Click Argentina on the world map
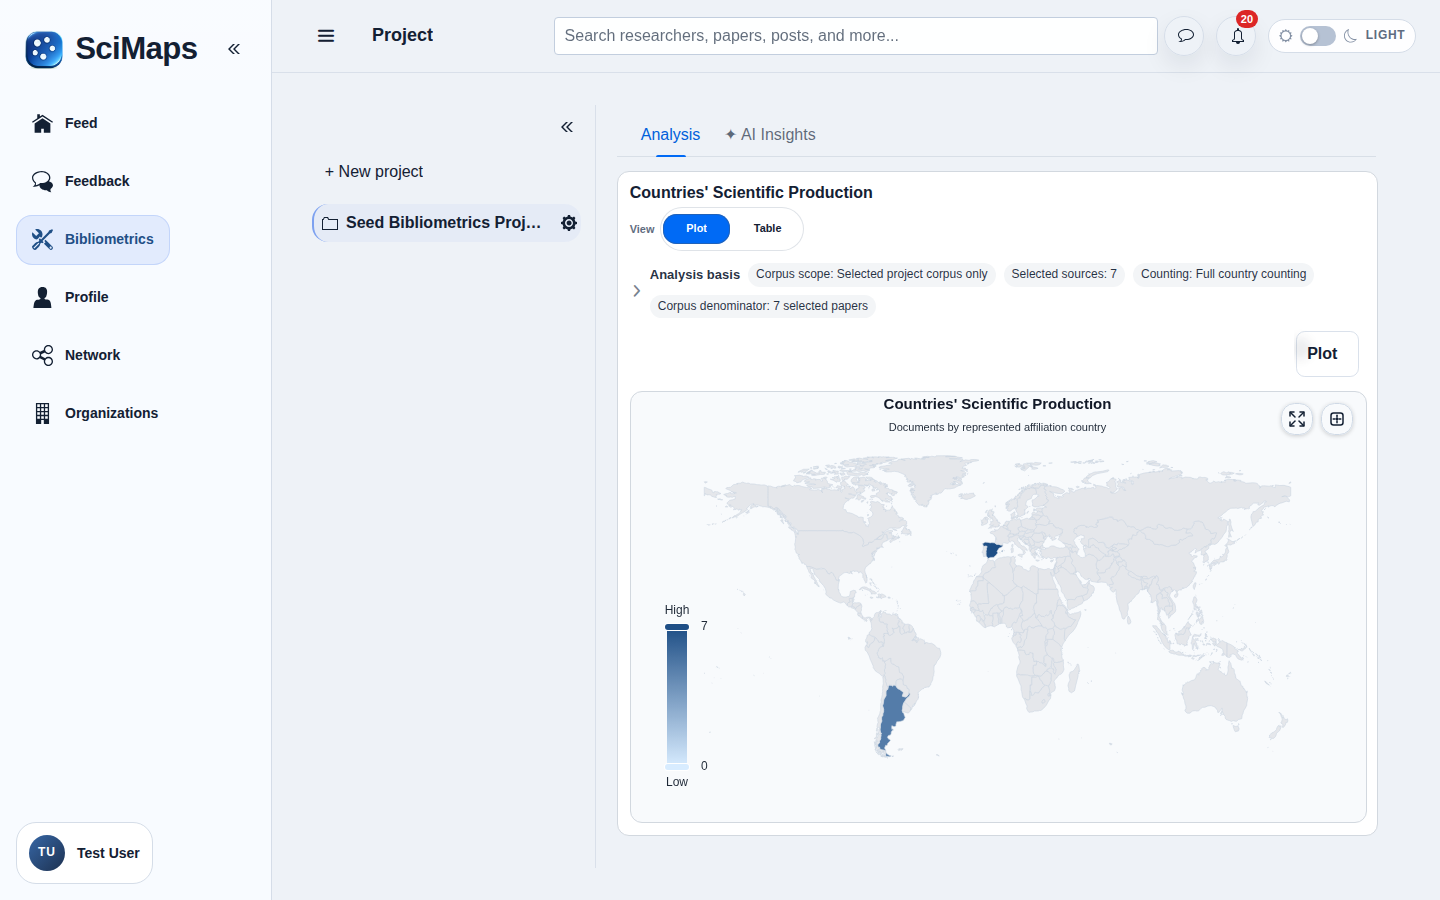The width and height of the screenshot is (1440, 900). click(x=891, y=716)
